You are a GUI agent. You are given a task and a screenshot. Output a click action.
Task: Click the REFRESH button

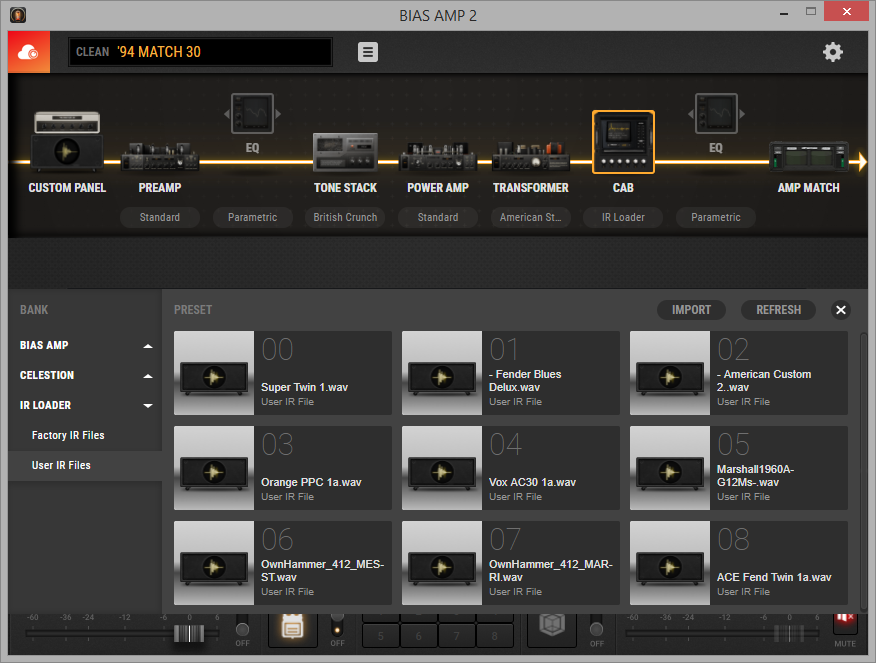click(x=778, y=310)
